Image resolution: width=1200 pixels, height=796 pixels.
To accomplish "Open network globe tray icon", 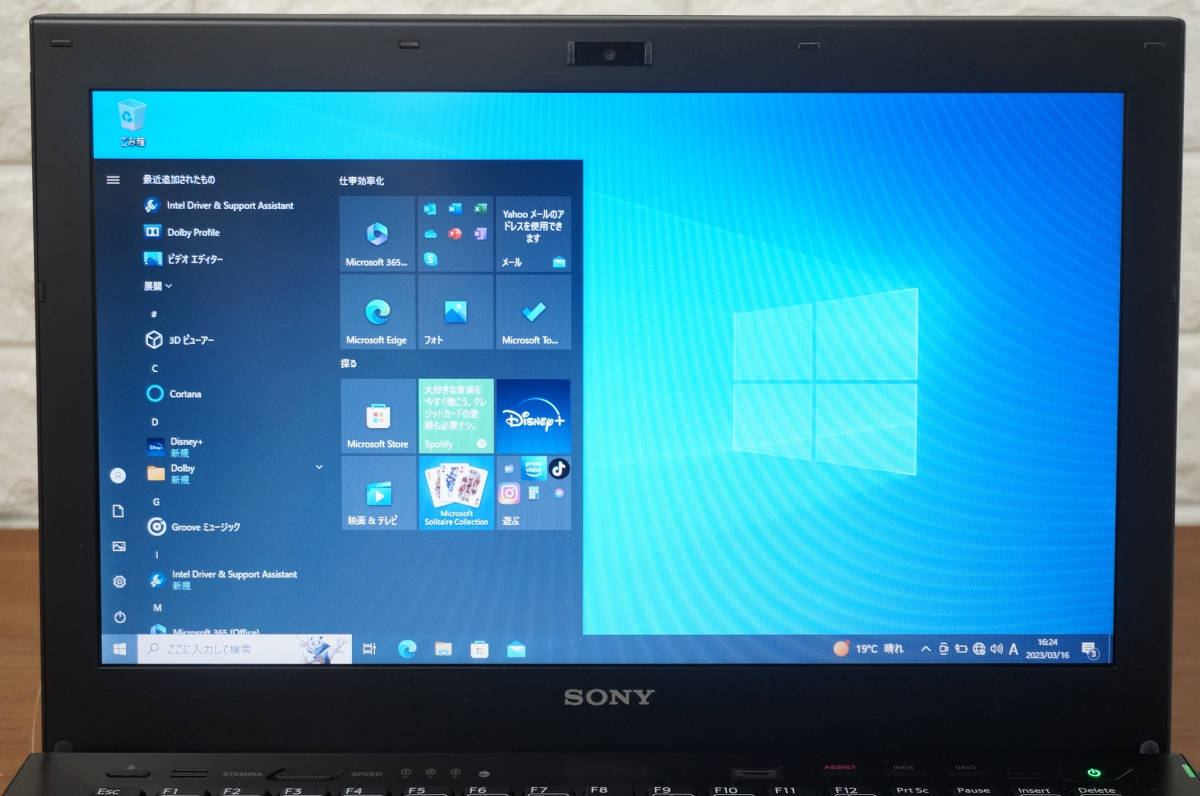I will pos(978,649).
